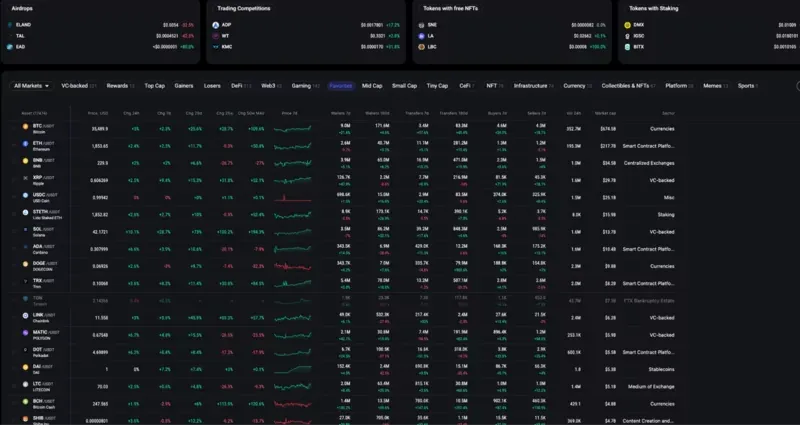The image size is (800, 425).
Task: Open the NFT category tab
Action: [x=494, y=86]
